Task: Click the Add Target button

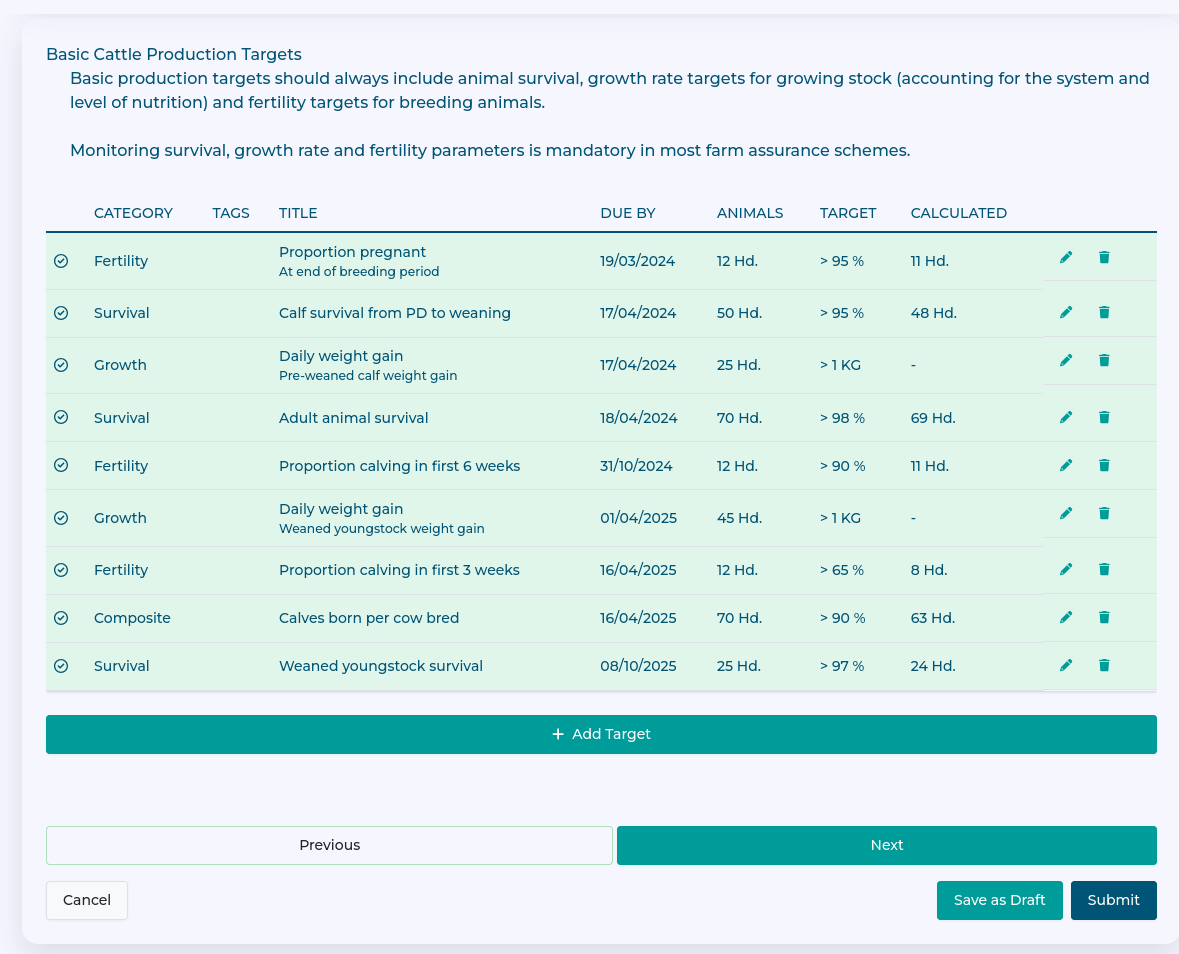Action: [601, 734]
